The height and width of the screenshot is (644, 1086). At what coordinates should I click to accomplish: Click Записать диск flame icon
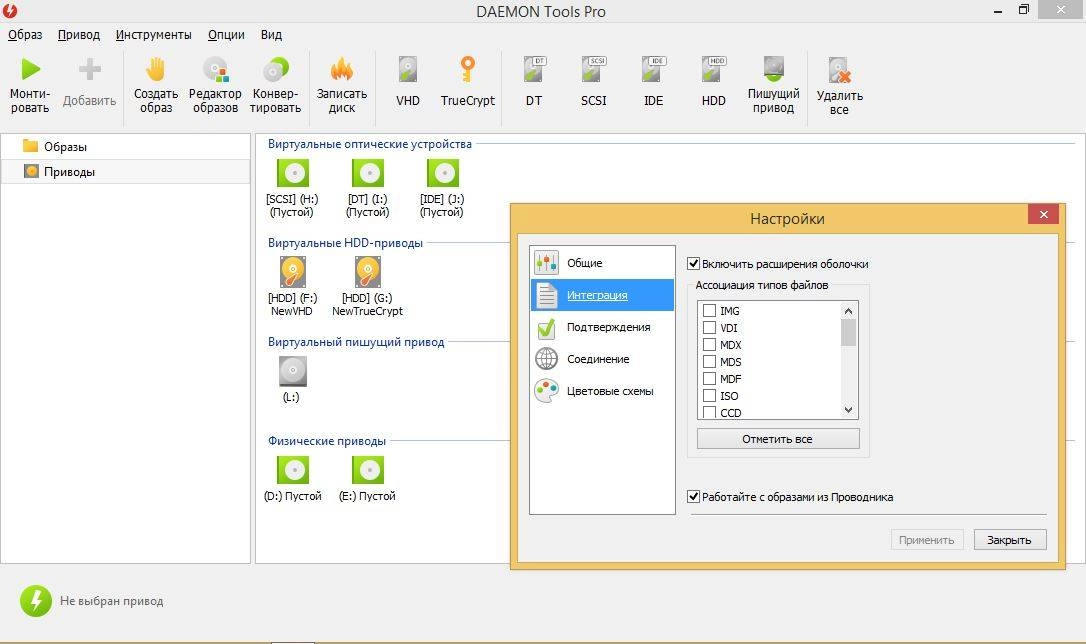pyautogui.click(x=341, y=69)
